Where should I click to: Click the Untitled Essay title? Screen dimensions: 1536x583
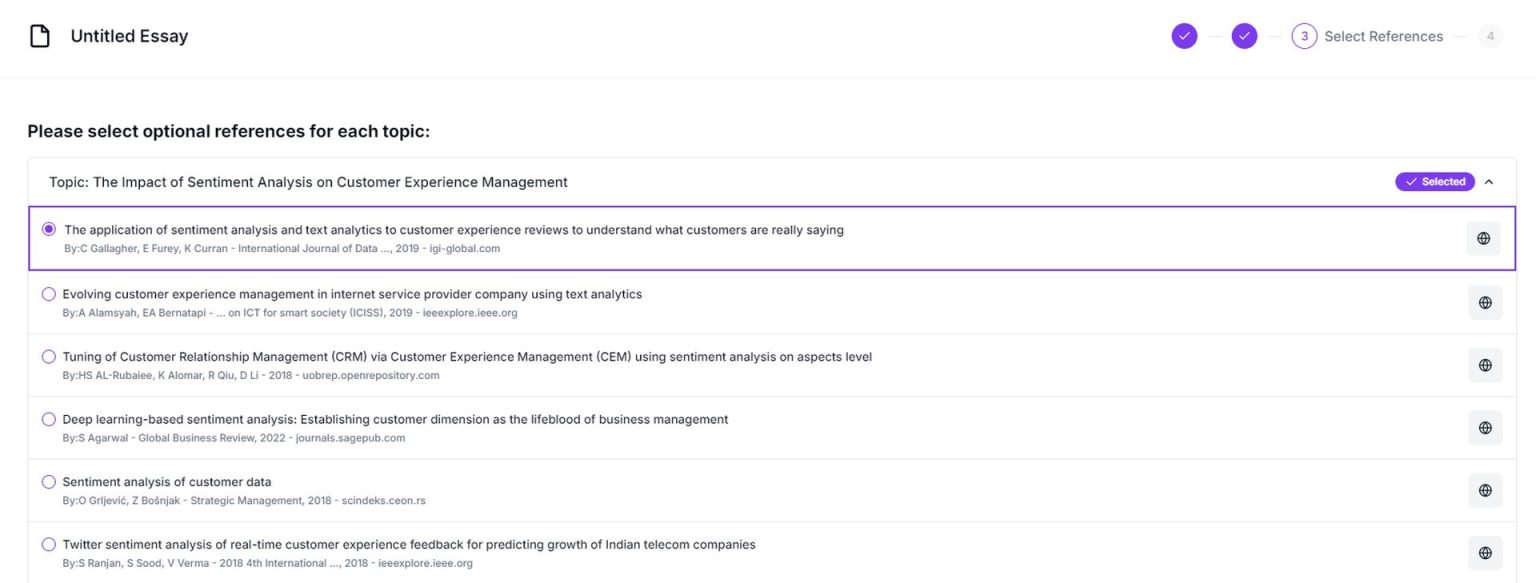tap(129, 37)
